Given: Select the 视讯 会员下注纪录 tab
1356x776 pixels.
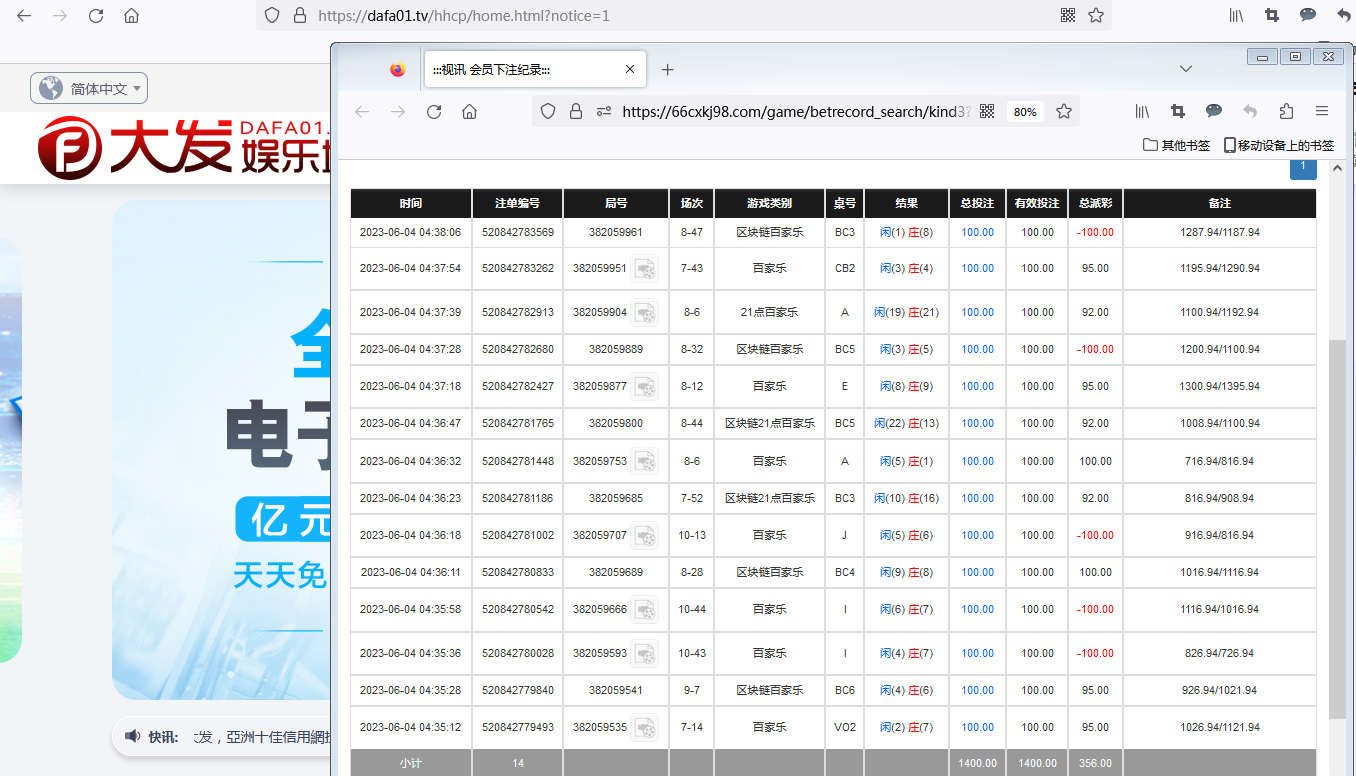Looking at the screenshot, I should pyautogui.click(x=534, y=70).
